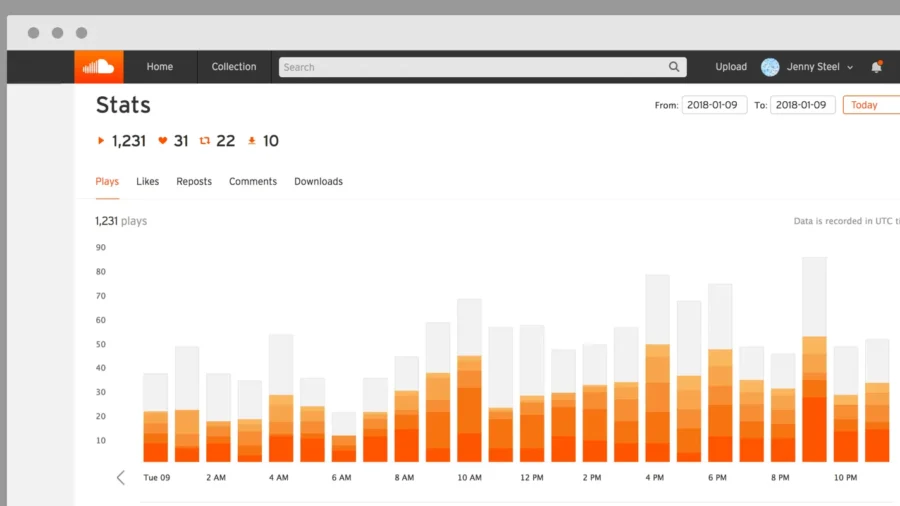Click the SoundCloud logo icon
Viewport: 900px width, 506px height.
coord(99,67)
